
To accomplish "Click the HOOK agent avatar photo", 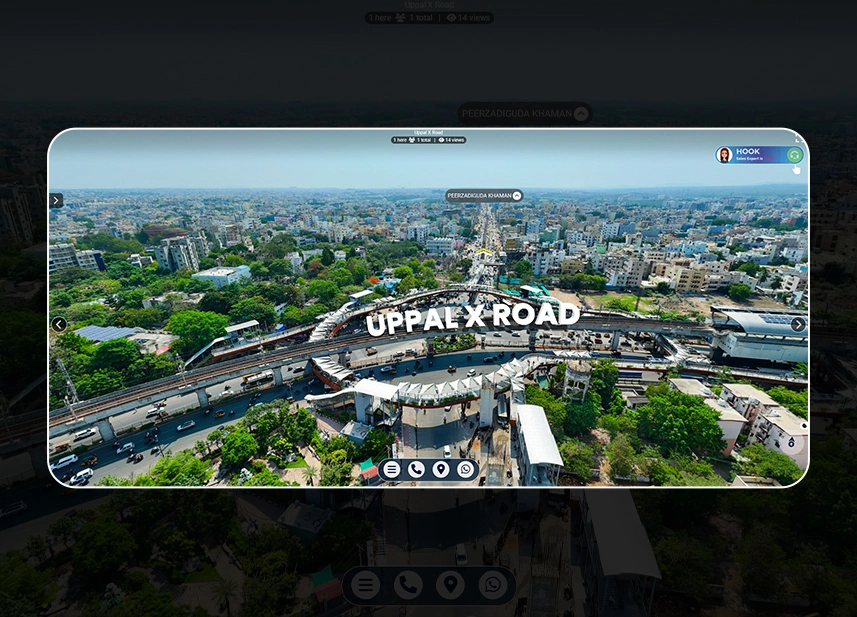I will 725,155.
